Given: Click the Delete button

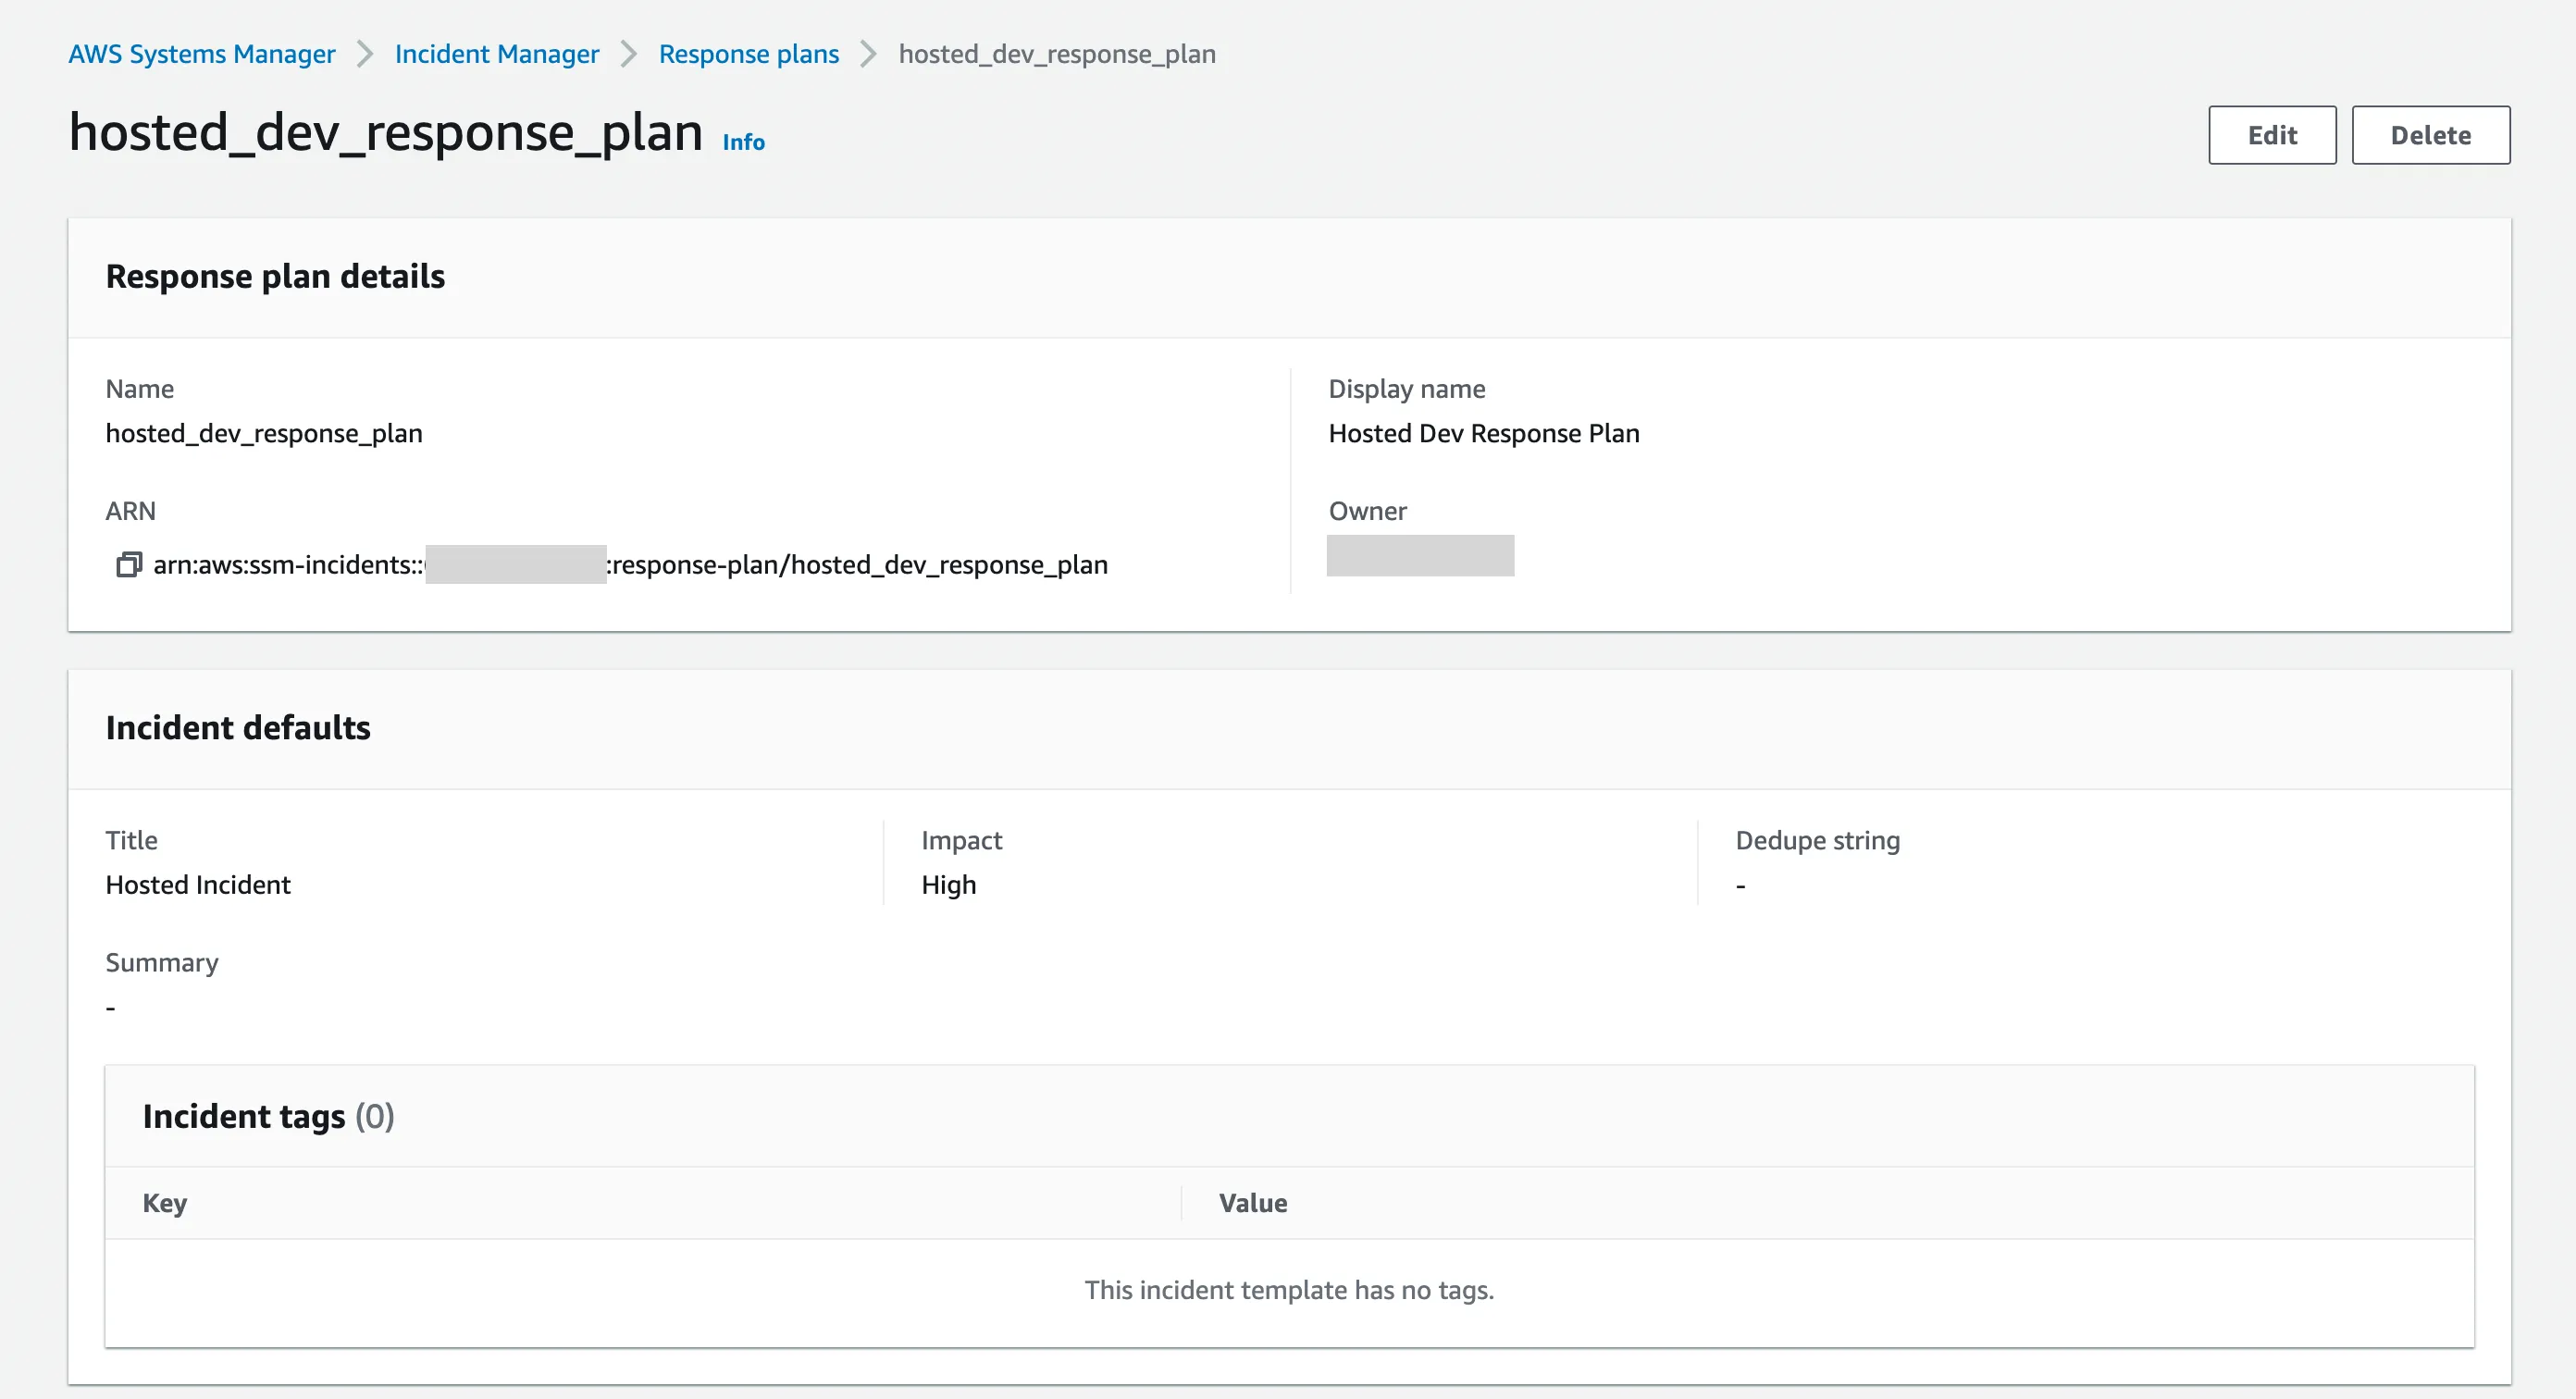Looking at the screenshot, I should pyautogui.click(x=2430, y=134).
